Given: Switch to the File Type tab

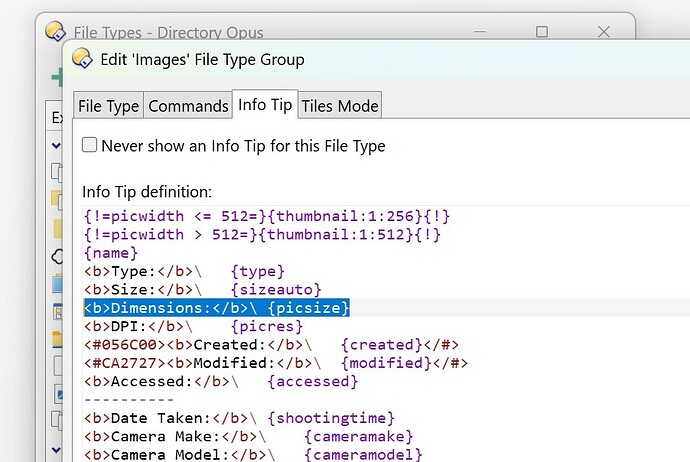Looking at the screenshot, I should [108, 106].
